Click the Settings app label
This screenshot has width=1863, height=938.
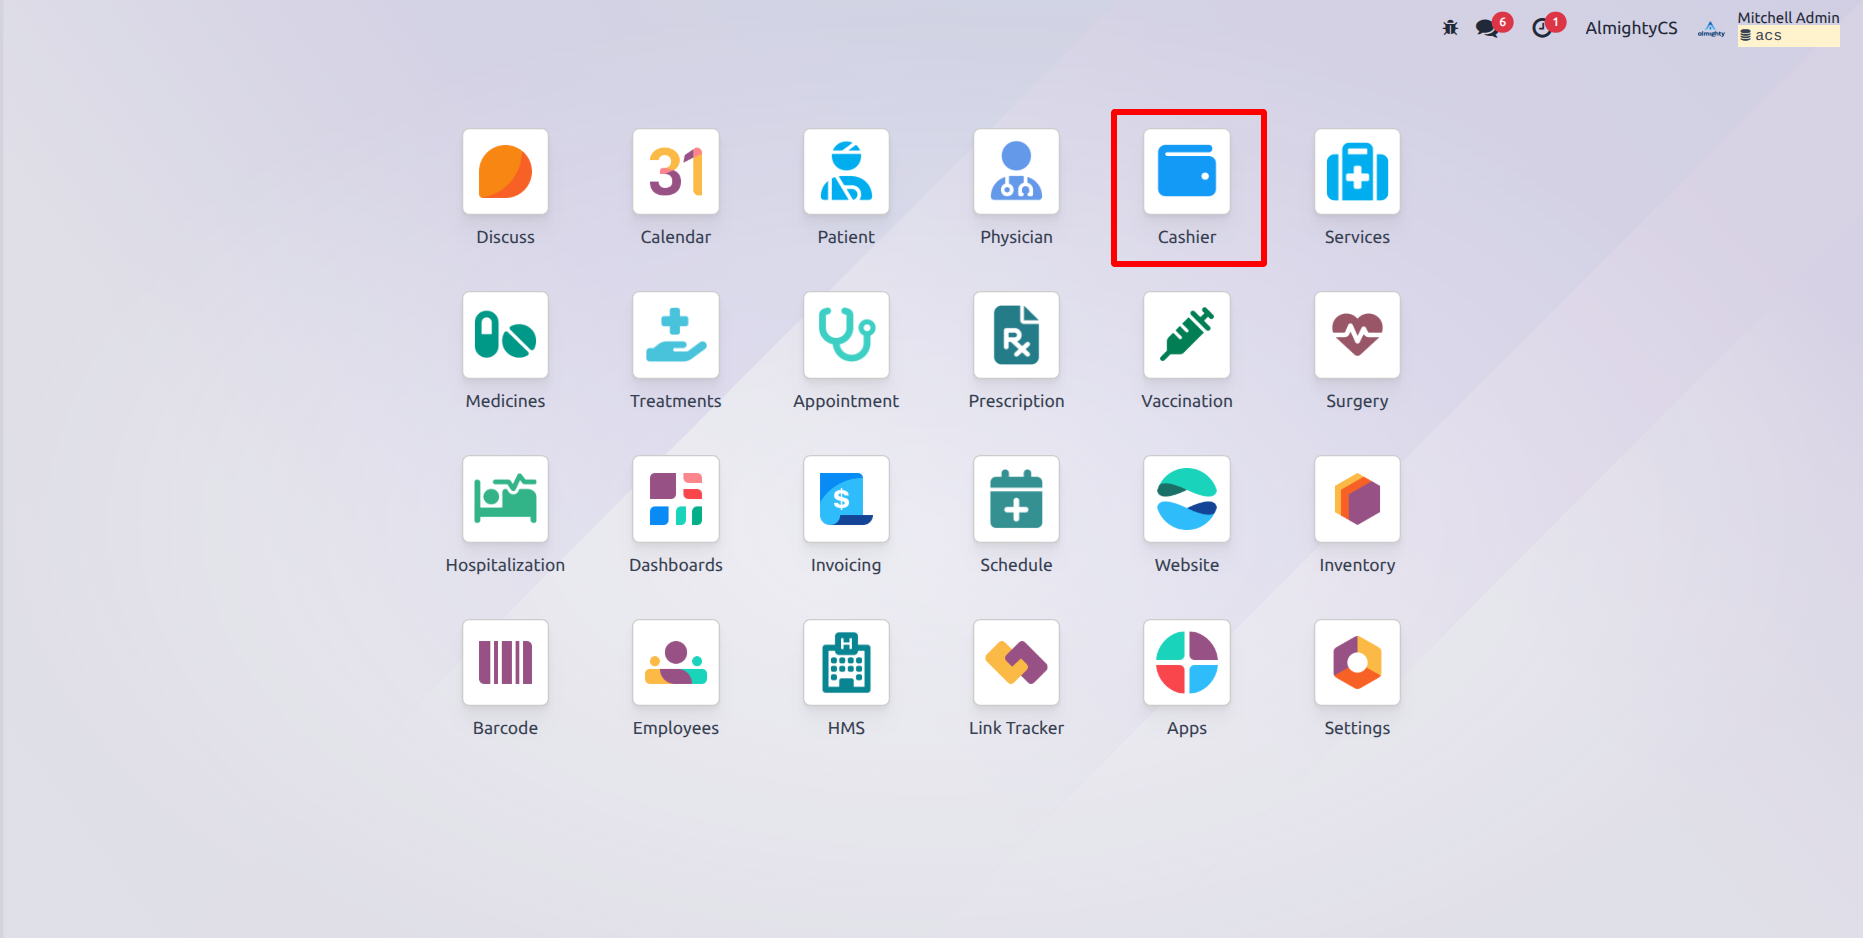(1357, 728)
